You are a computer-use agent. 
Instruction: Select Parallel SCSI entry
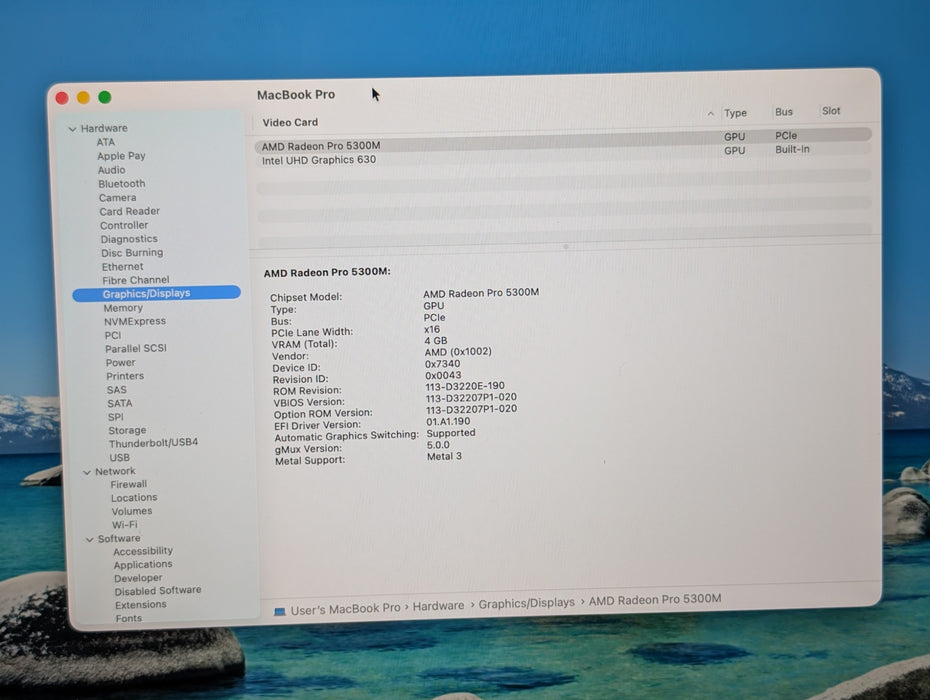point(136,349)
